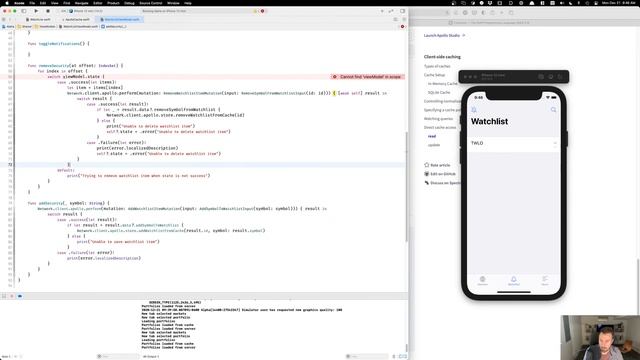Click the date and time in menu bar
This screenshot has height=360, width=640.
tap(618, 3)
